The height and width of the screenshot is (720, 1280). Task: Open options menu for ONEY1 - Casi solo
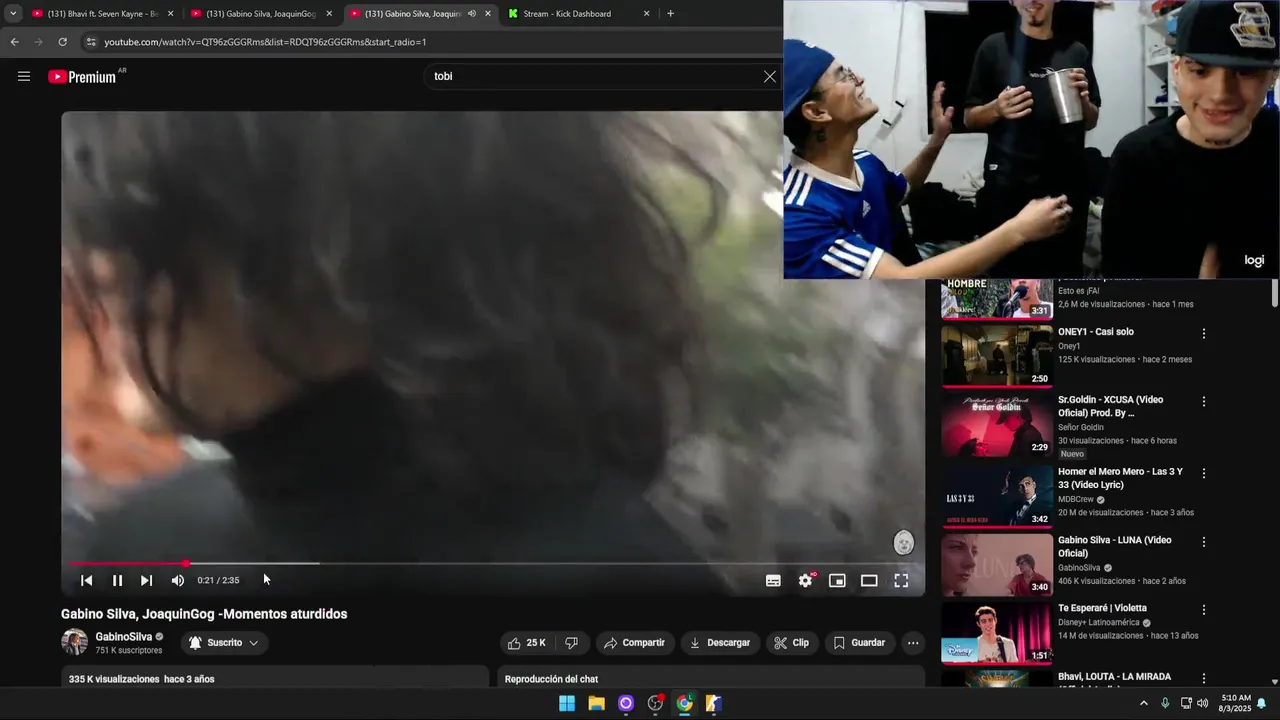(1204, 333)
